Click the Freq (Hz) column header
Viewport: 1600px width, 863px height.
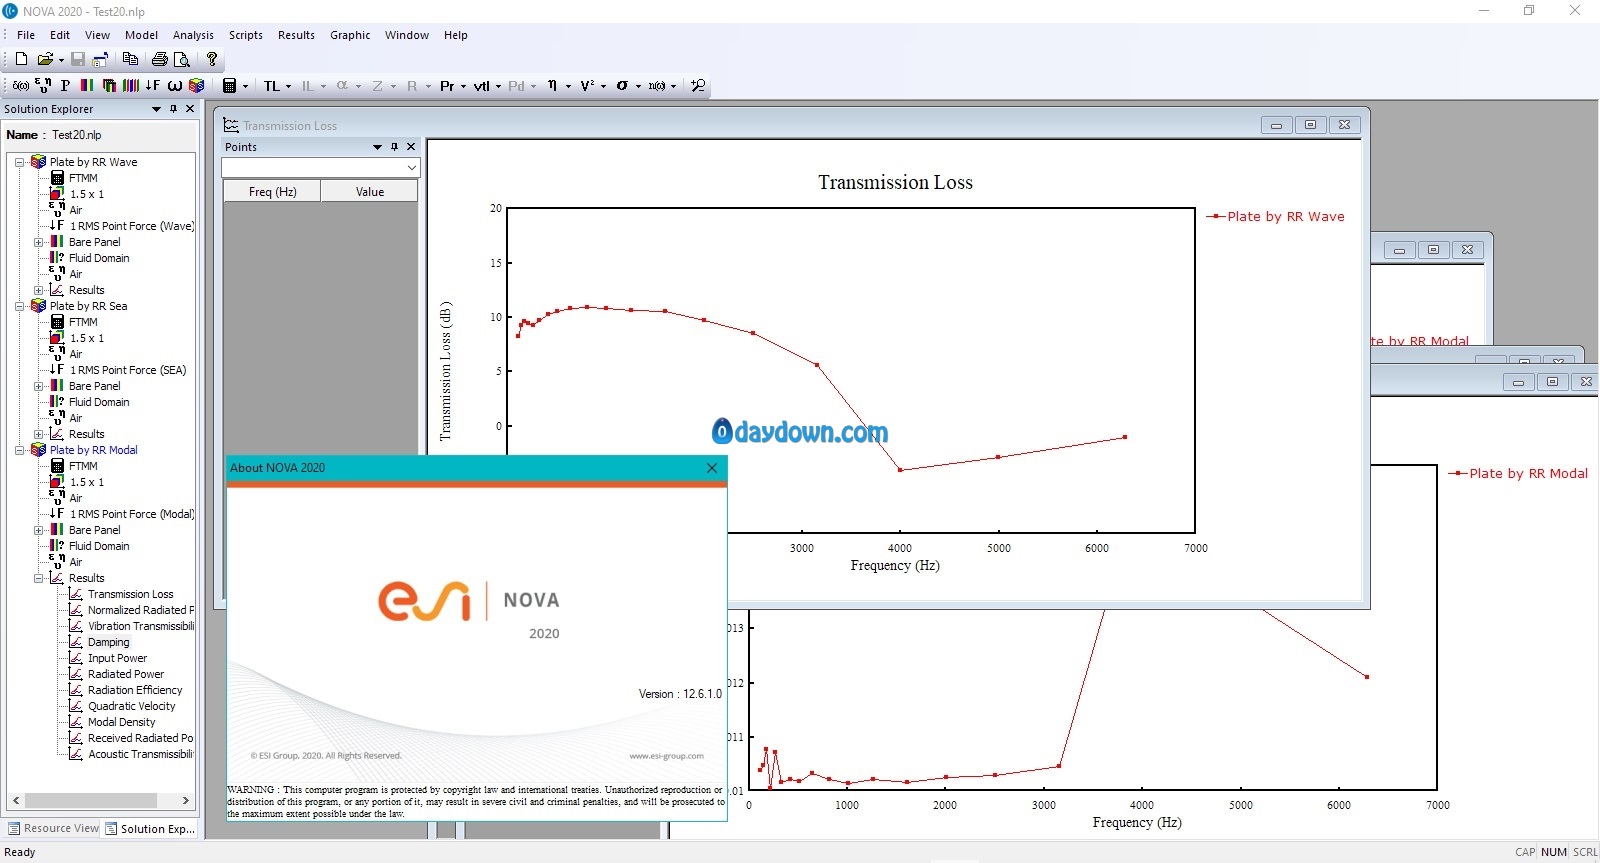coord(272,192)
